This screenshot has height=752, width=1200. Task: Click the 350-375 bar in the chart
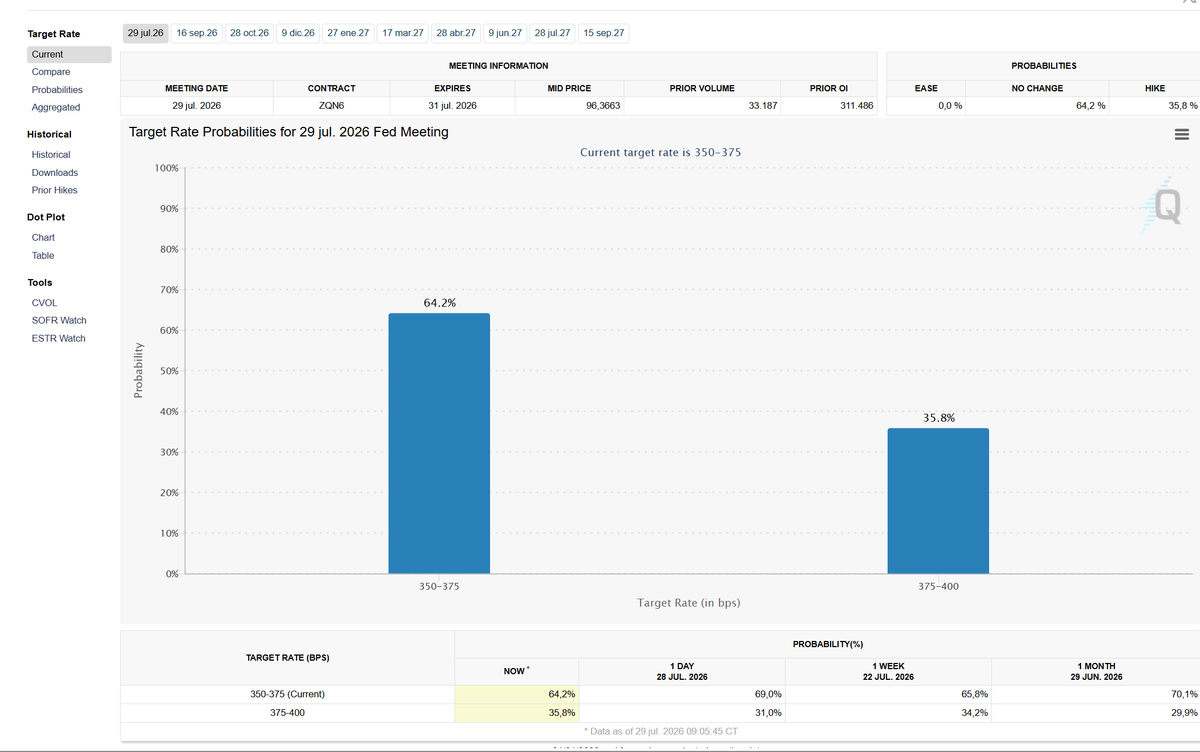click(x=439, y=444)
